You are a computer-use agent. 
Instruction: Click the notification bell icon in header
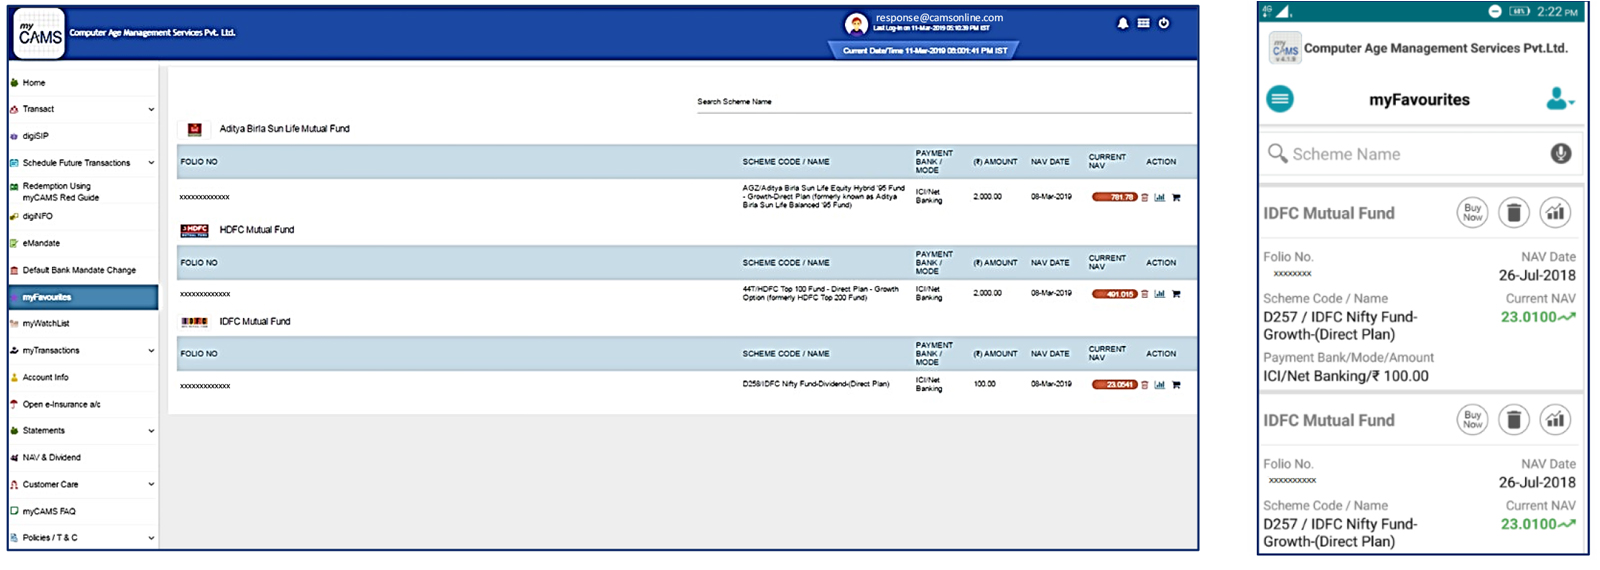pos(1122,23)
